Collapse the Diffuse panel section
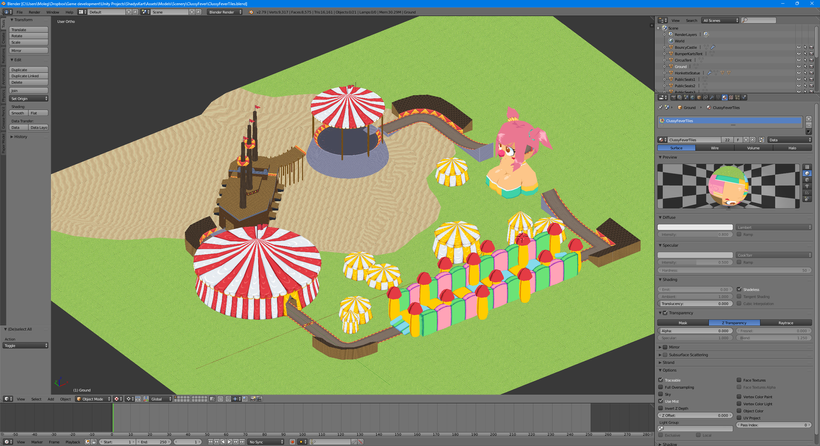The image size is (820, 446). coord(669,217)
